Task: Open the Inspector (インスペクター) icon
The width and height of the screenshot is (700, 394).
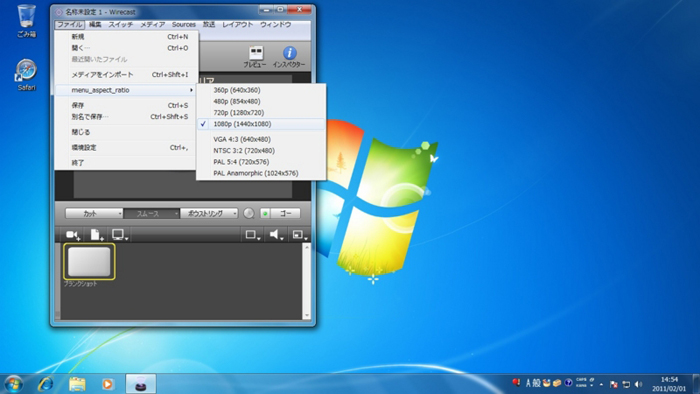Action: click(x=289, y=57)
